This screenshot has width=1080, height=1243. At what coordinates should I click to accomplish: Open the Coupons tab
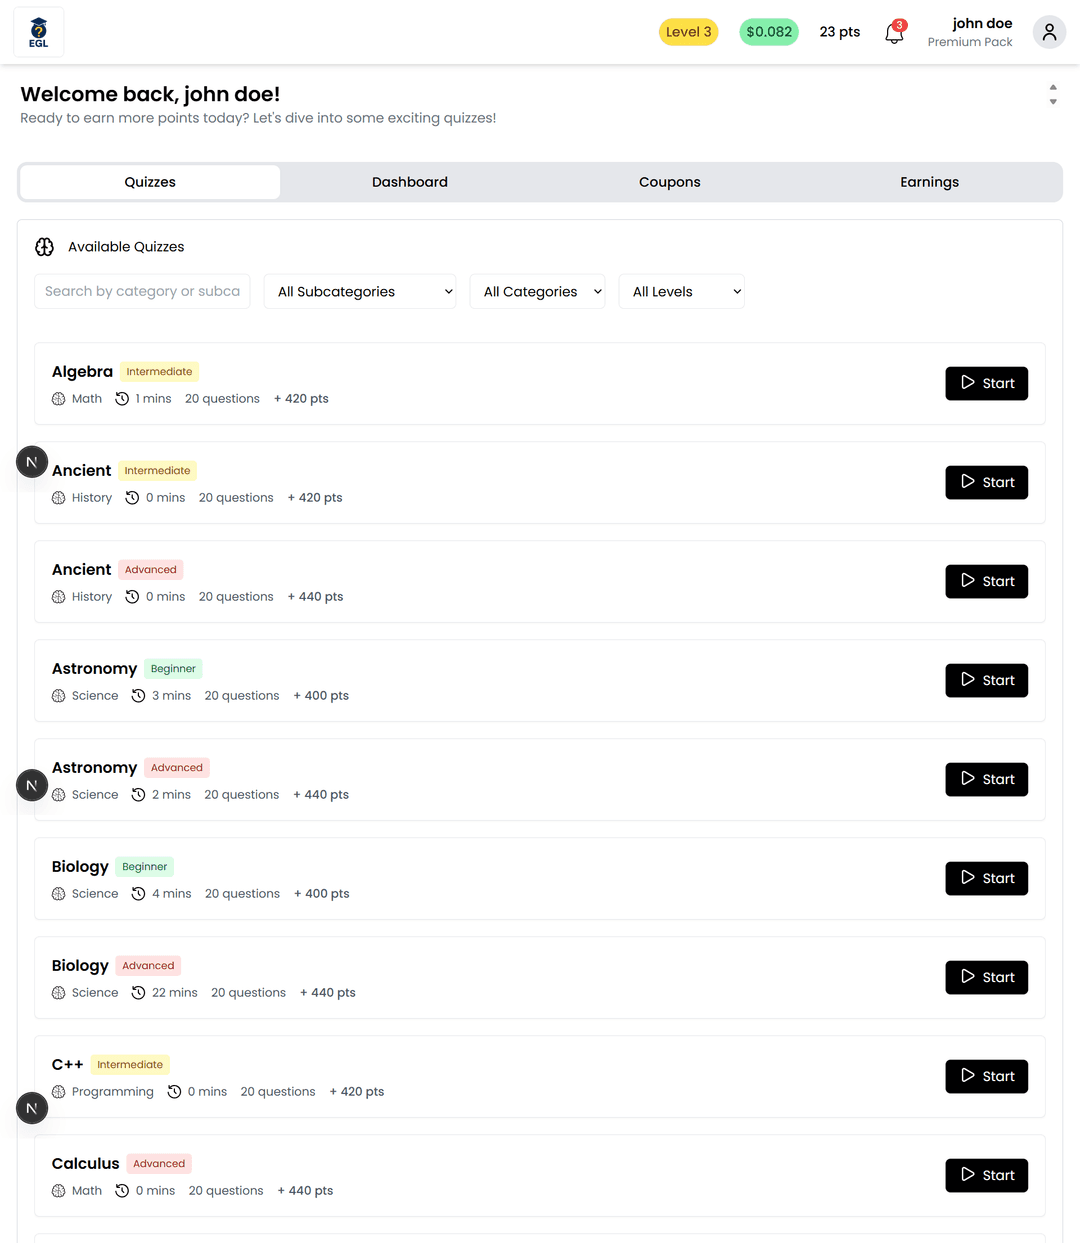670,182
